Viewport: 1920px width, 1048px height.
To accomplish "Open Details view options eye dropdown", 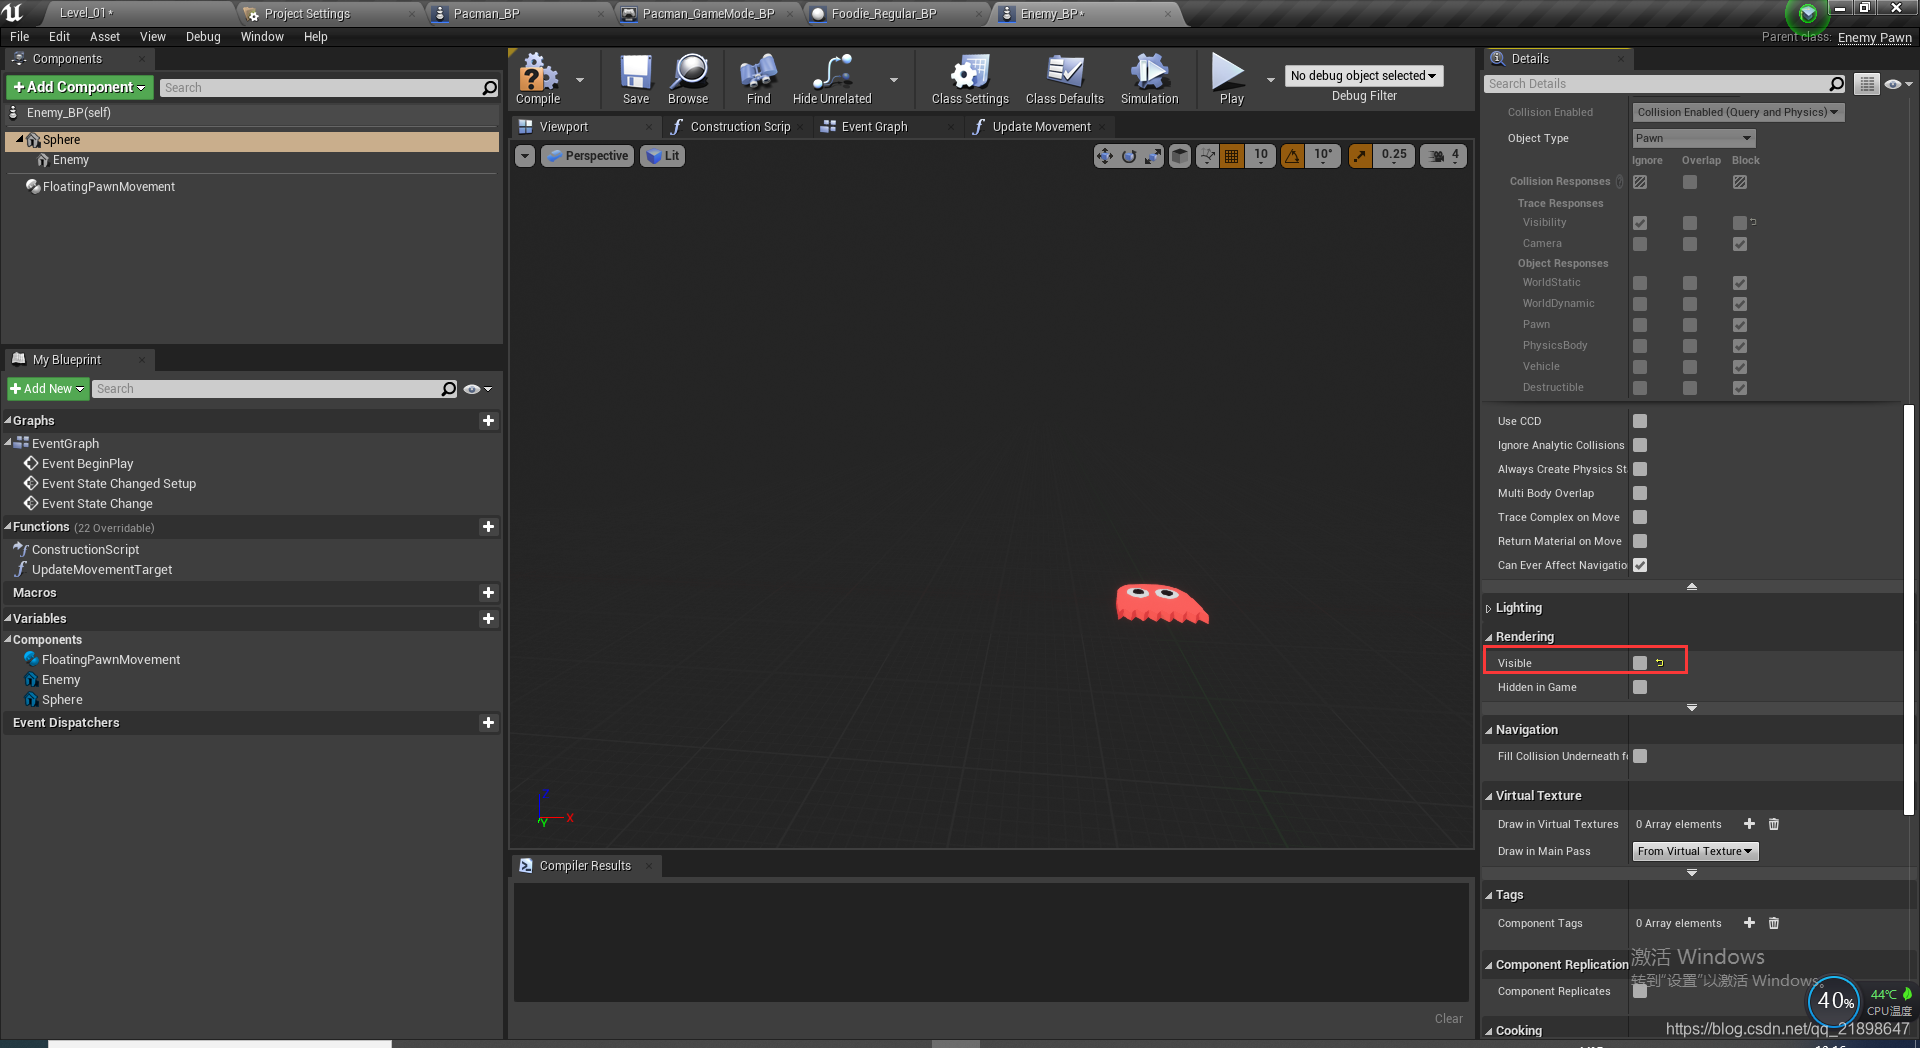I will [1898, 84].
